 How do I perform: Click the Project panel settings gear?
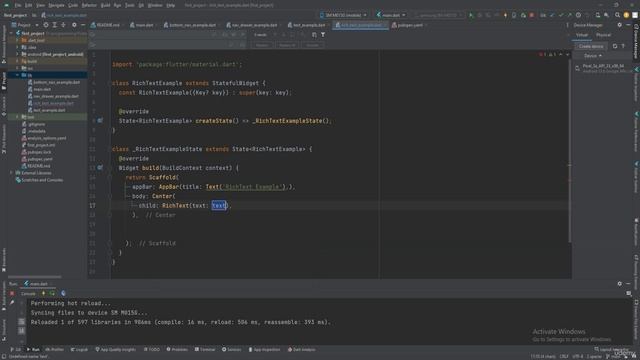(x=74, y=25)
